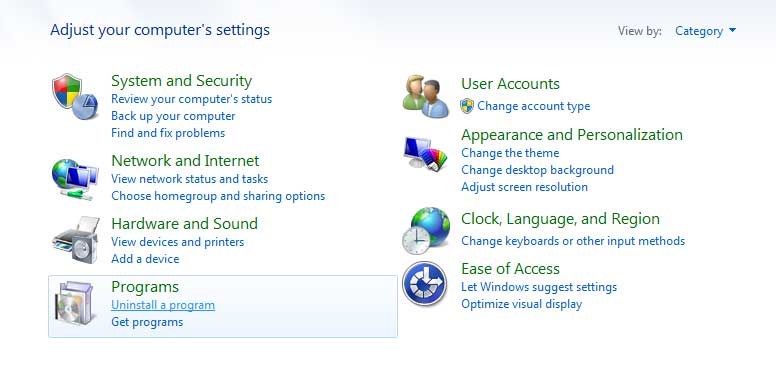Choose Change desktop background

tap(537, 170)
